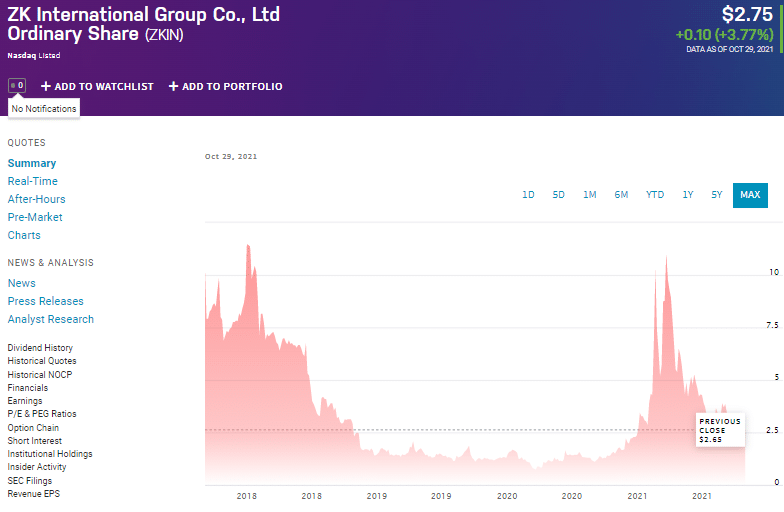Click the 2018 price peak on chart
The height and width of the screenshot is (512, 784).
pos(248,246)
